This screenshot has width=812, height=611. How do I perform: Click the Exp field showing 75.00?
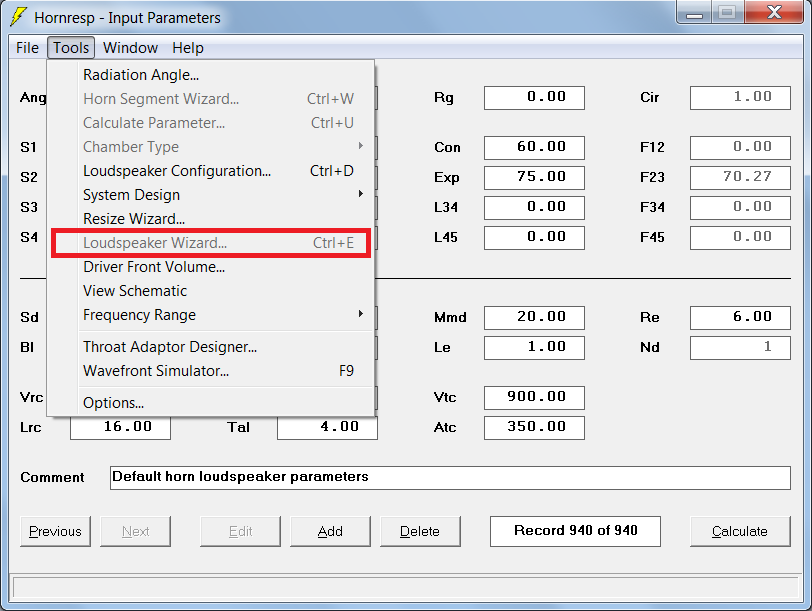534,178
